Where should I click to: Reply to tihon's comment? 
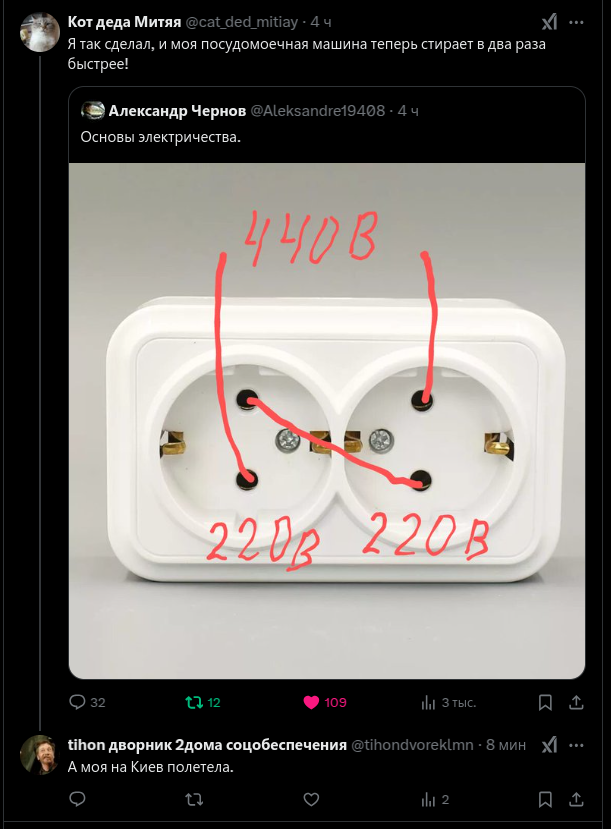pyautogui.click(x=77, y=799)
